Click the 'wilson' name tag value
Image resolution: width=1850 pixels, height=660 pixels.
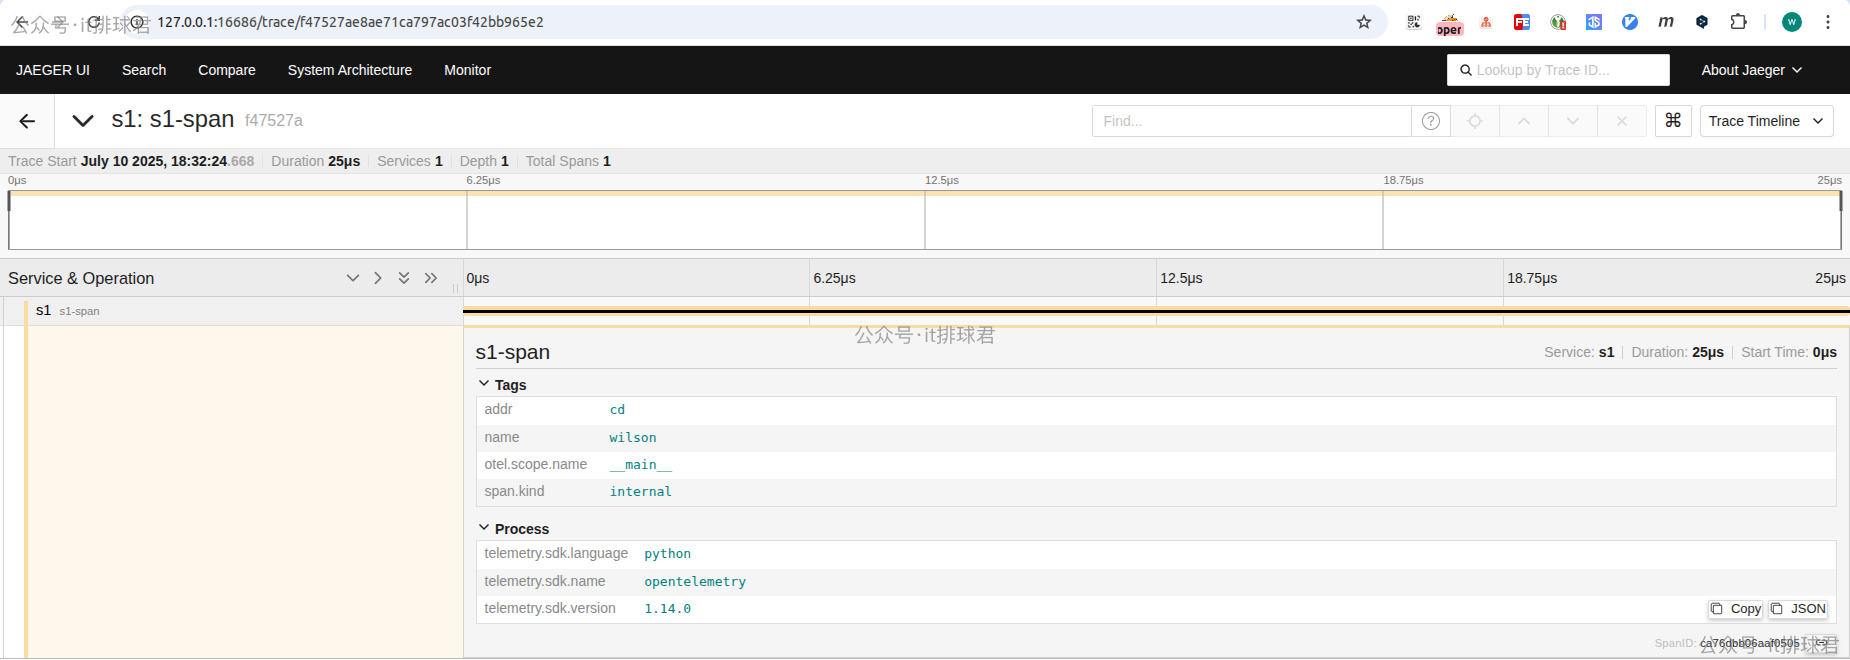click(633, 438)
